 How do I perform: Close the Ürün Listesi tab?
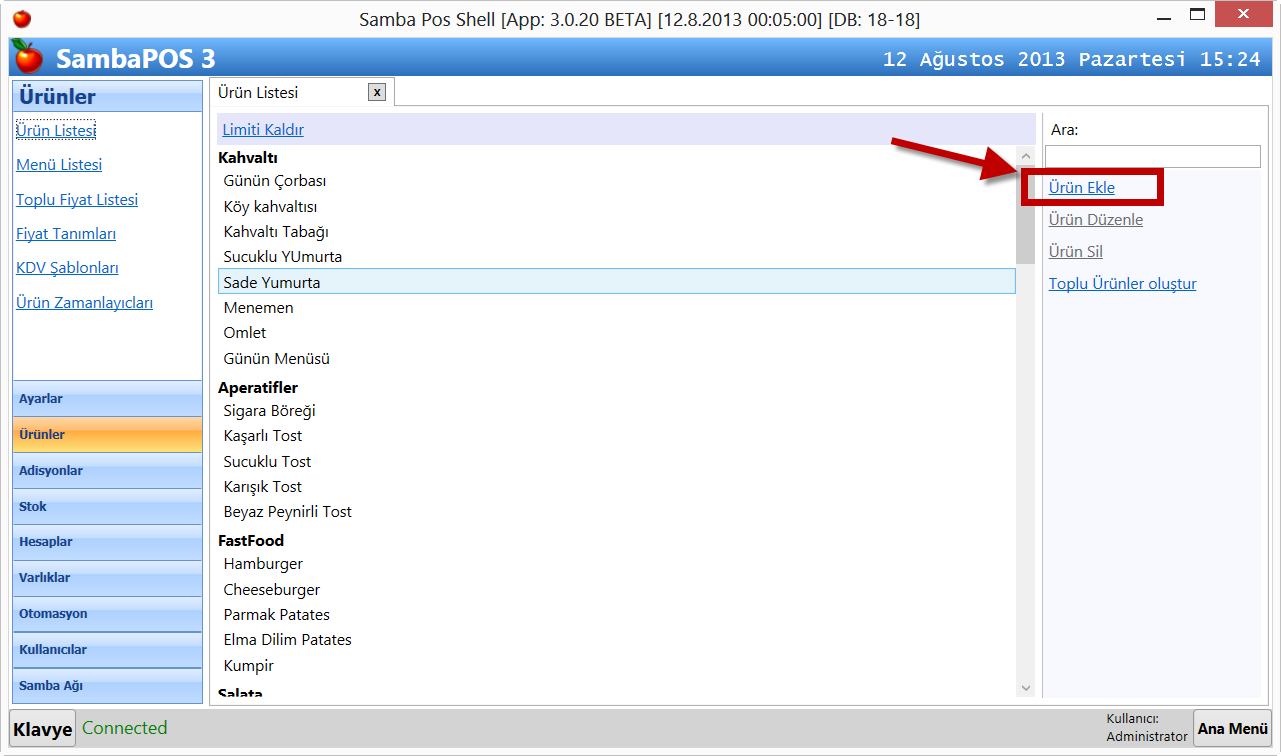point(376,92)
